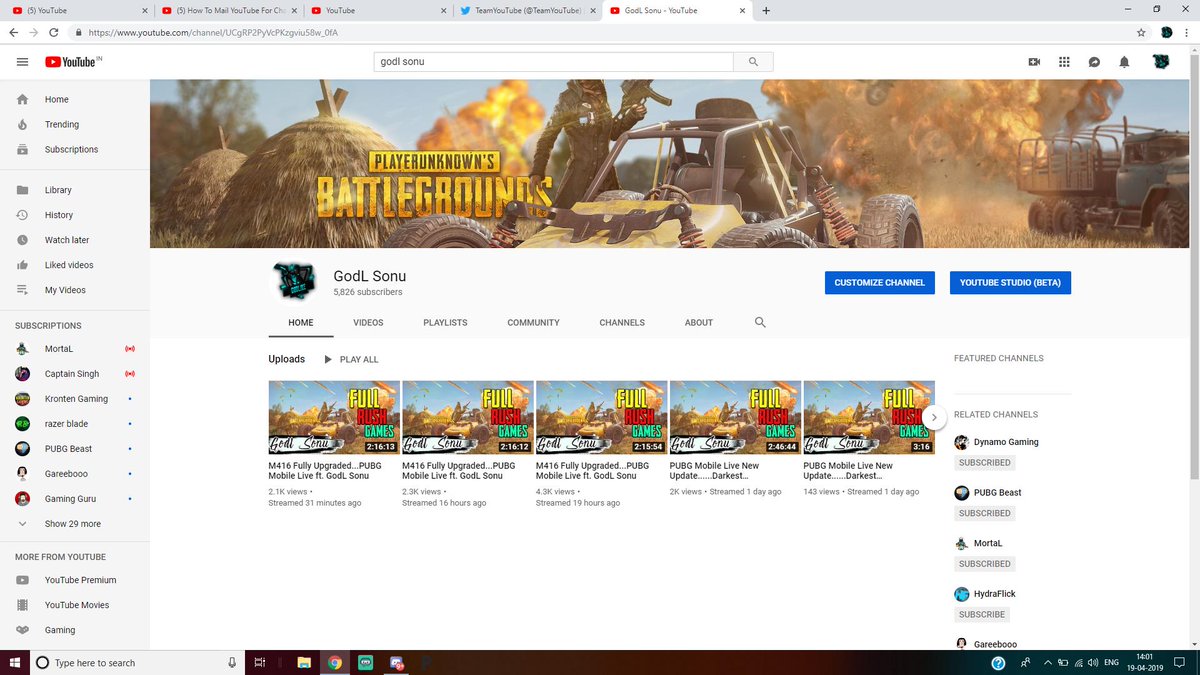Click the search magnifier button
Screen dimensions: 1200x675
point(753,62)
